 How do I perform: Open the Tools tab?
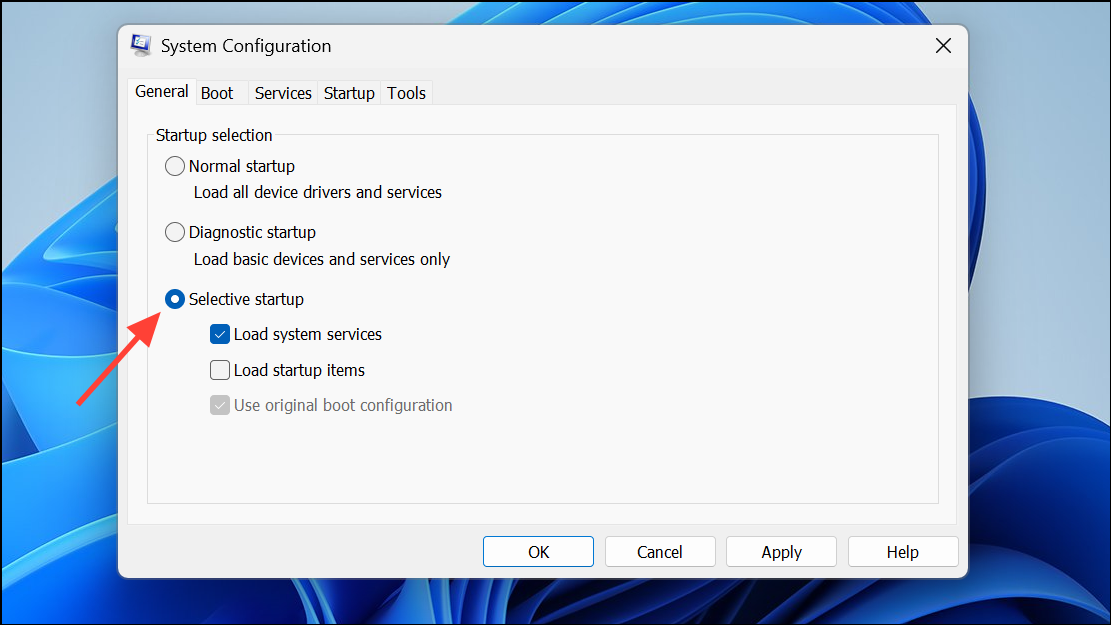pyautogui.click(x=406, y=93)
